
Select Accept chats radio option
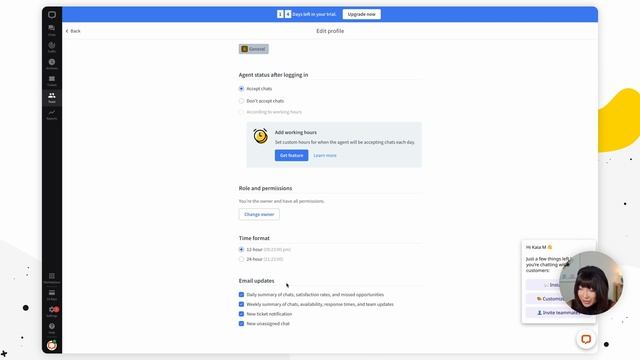pos(241,89)
